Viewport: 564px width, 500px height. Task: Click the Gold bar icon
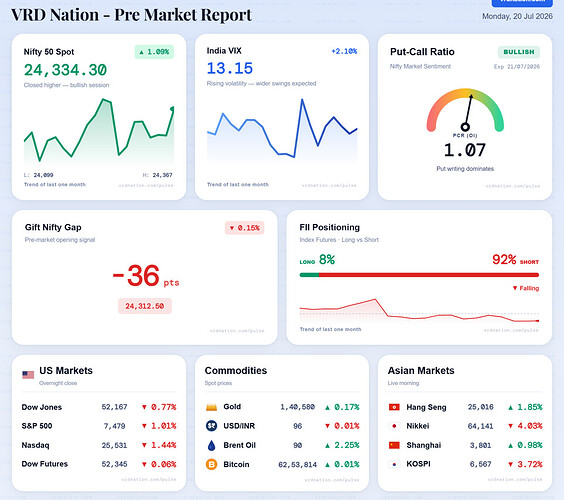tap(212, 407)
